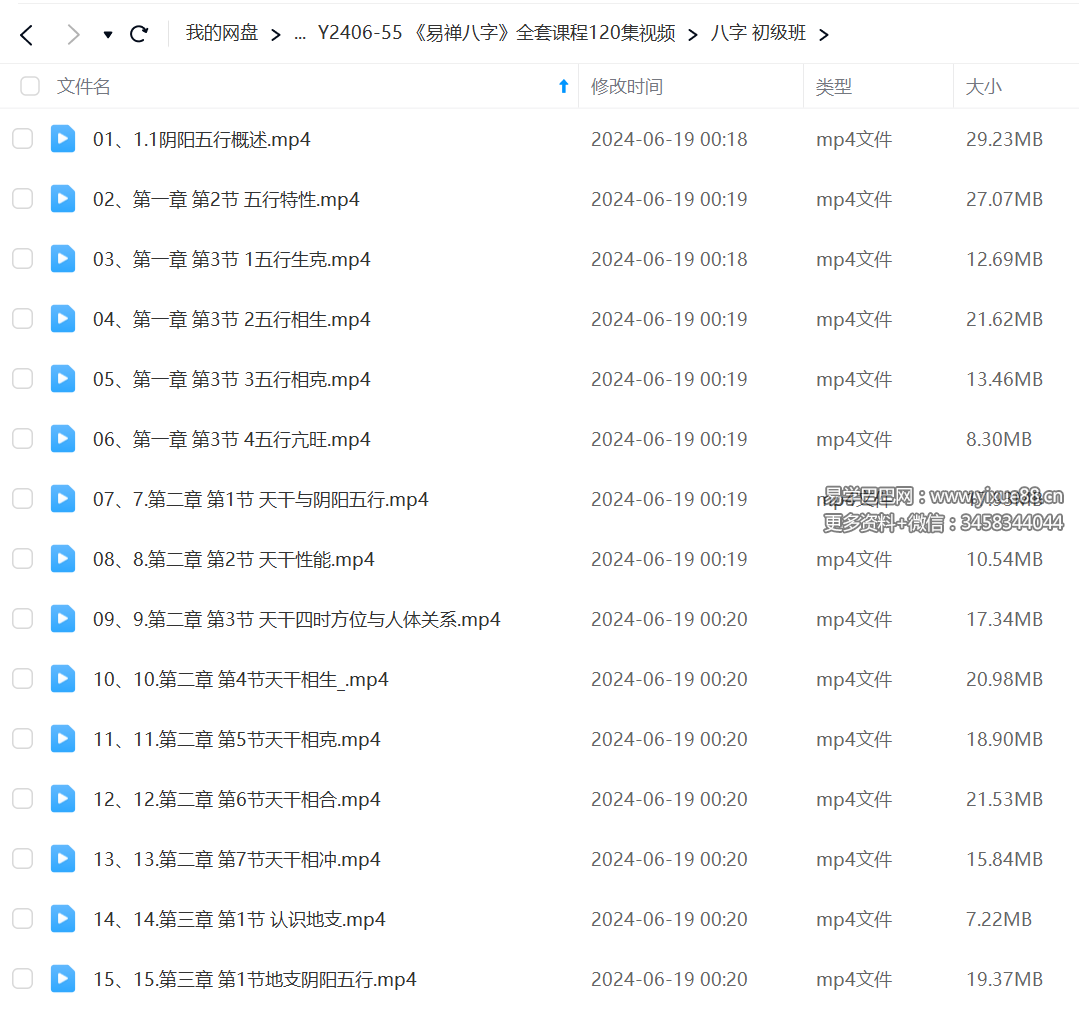Click the forward navigation arrow
The height and width of the screenshot is (1019, 1079).
(72, 33)
